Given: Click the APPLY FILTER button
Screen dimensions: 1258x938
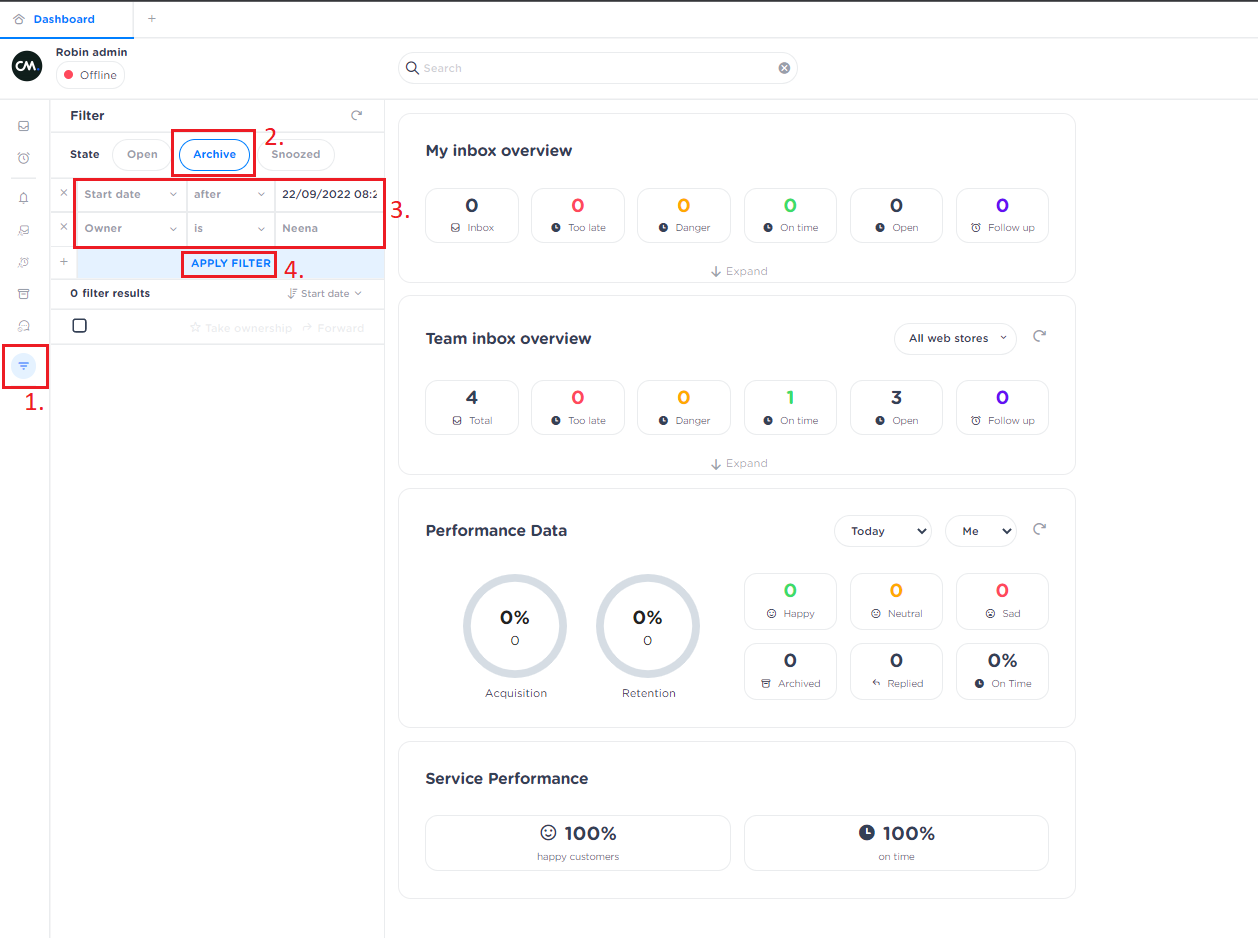Looking at the screenshot, I should tap(230, 263).
